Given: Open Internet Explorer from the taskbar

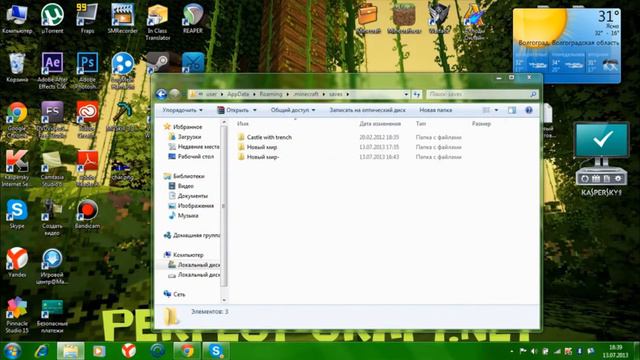Looking at the screenshot, I should 41,351.
